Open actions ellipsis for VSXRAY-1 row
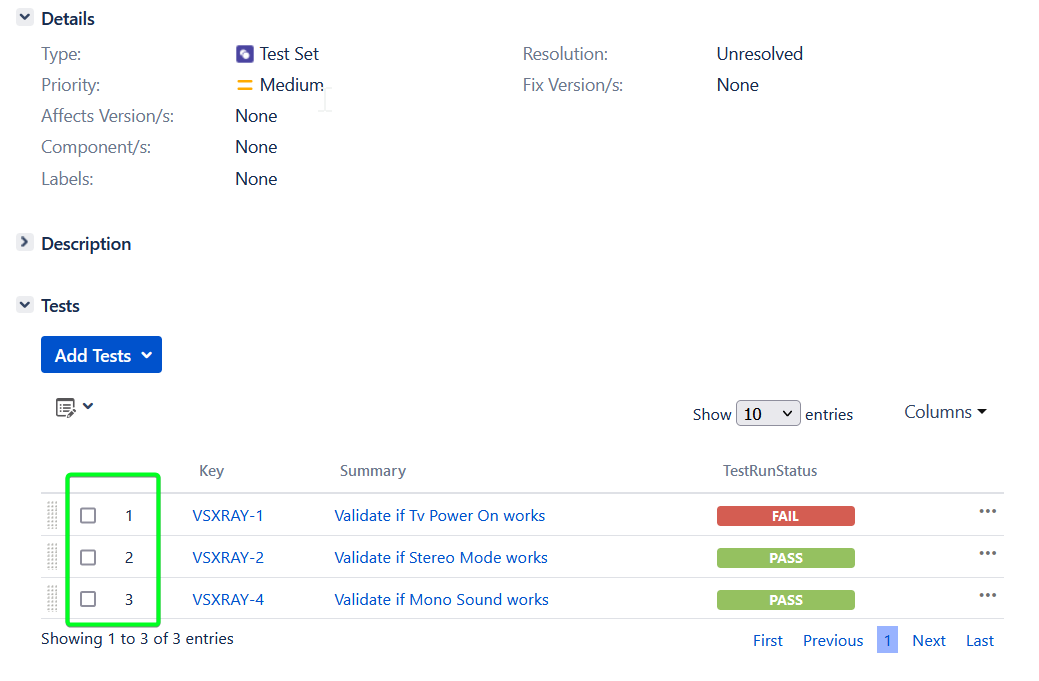This screenshot has height=681, width=1039. point(988,511)
